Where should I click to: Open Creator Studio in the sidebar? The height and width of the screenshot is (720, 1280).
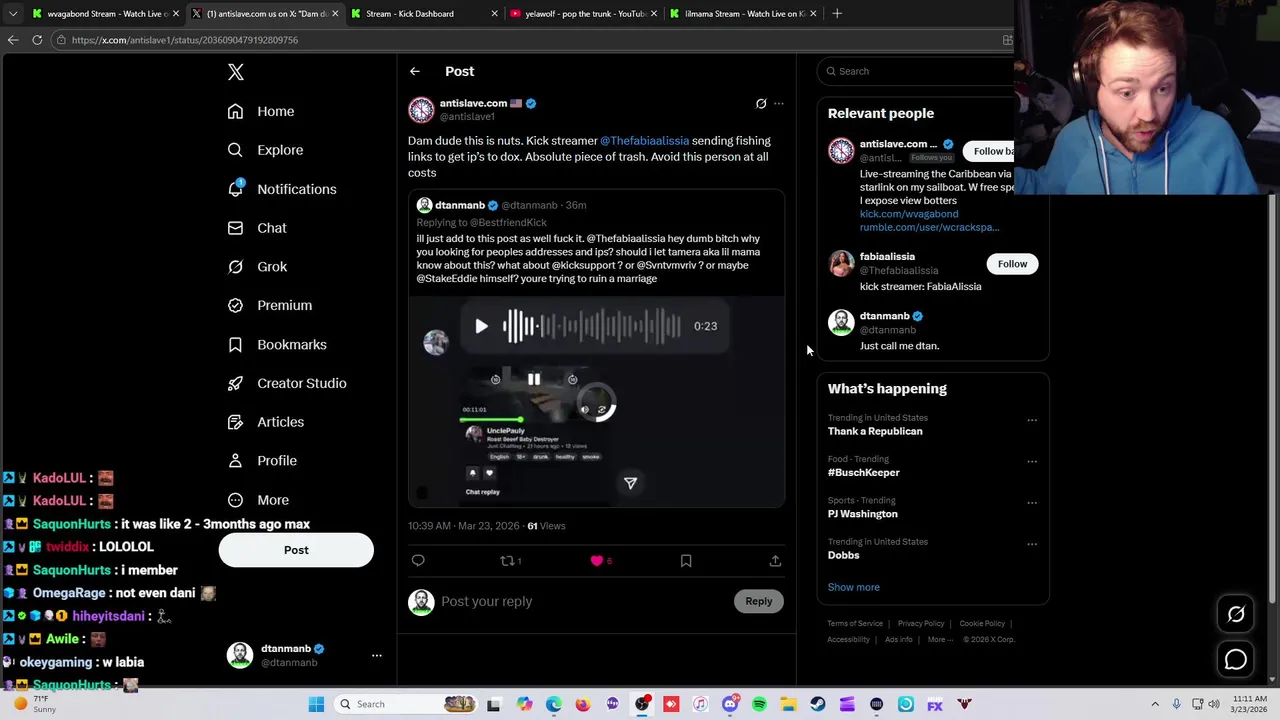click(x=287, y=383)
